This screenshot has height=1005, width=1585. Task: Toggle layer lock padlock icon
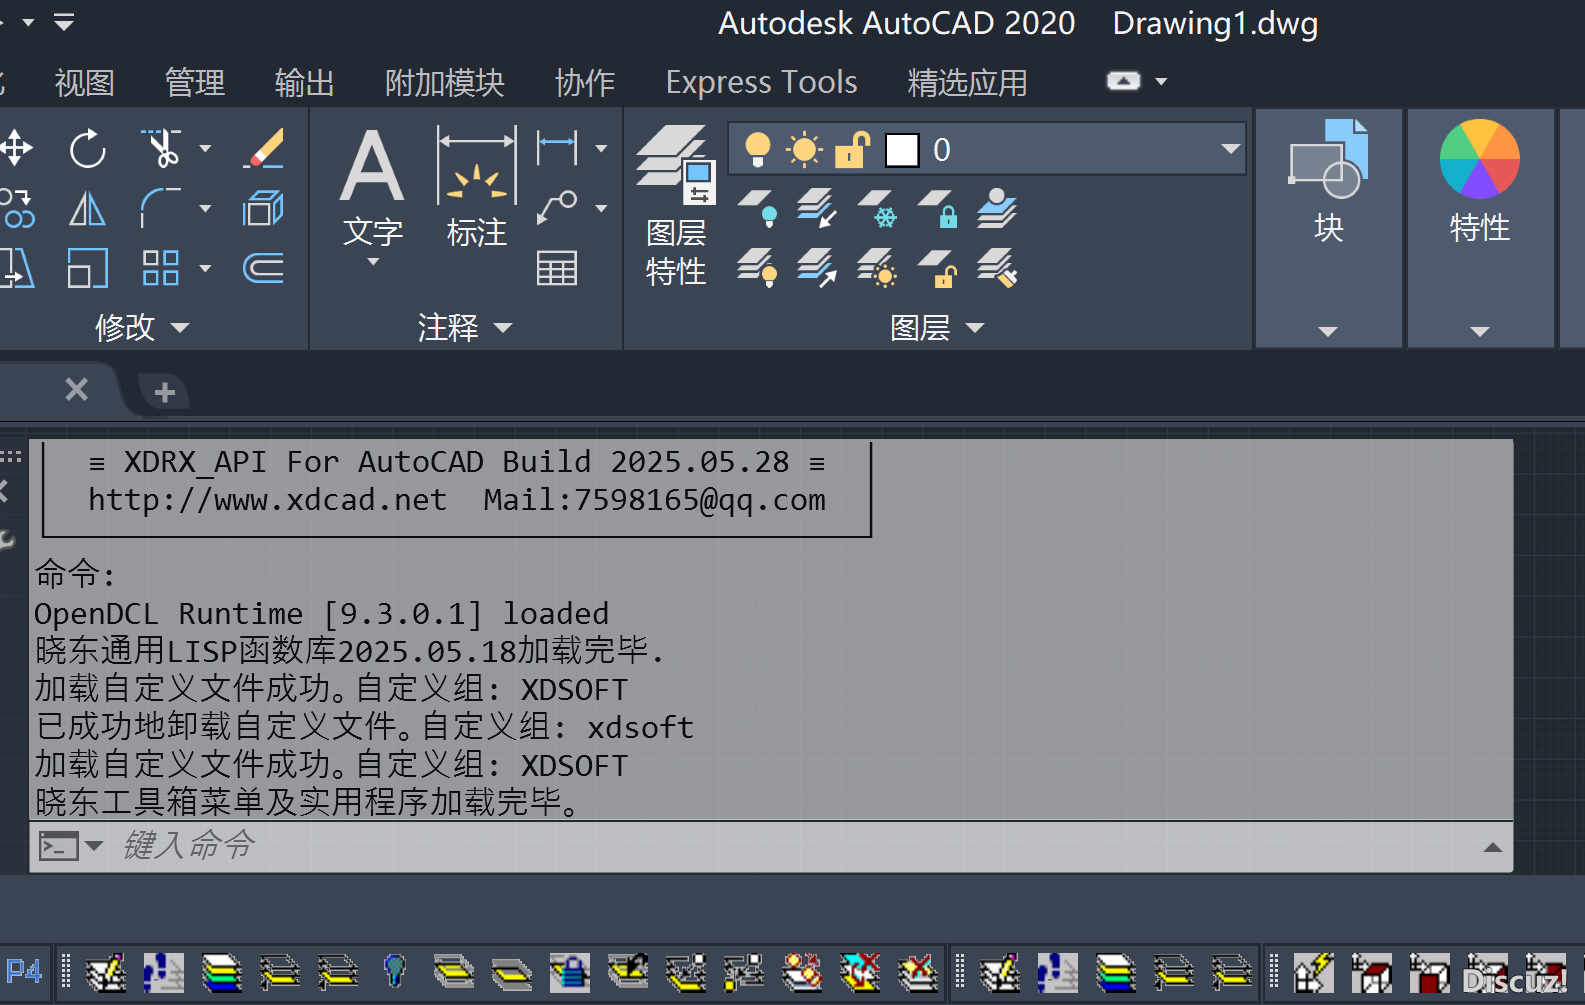point(852,150)
